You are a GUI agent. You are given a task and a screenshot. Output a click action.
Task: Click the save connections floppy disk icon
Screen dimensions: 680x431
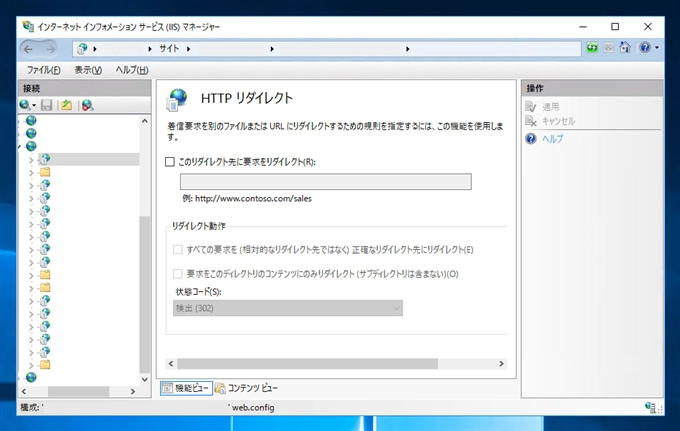click(46, 105)
